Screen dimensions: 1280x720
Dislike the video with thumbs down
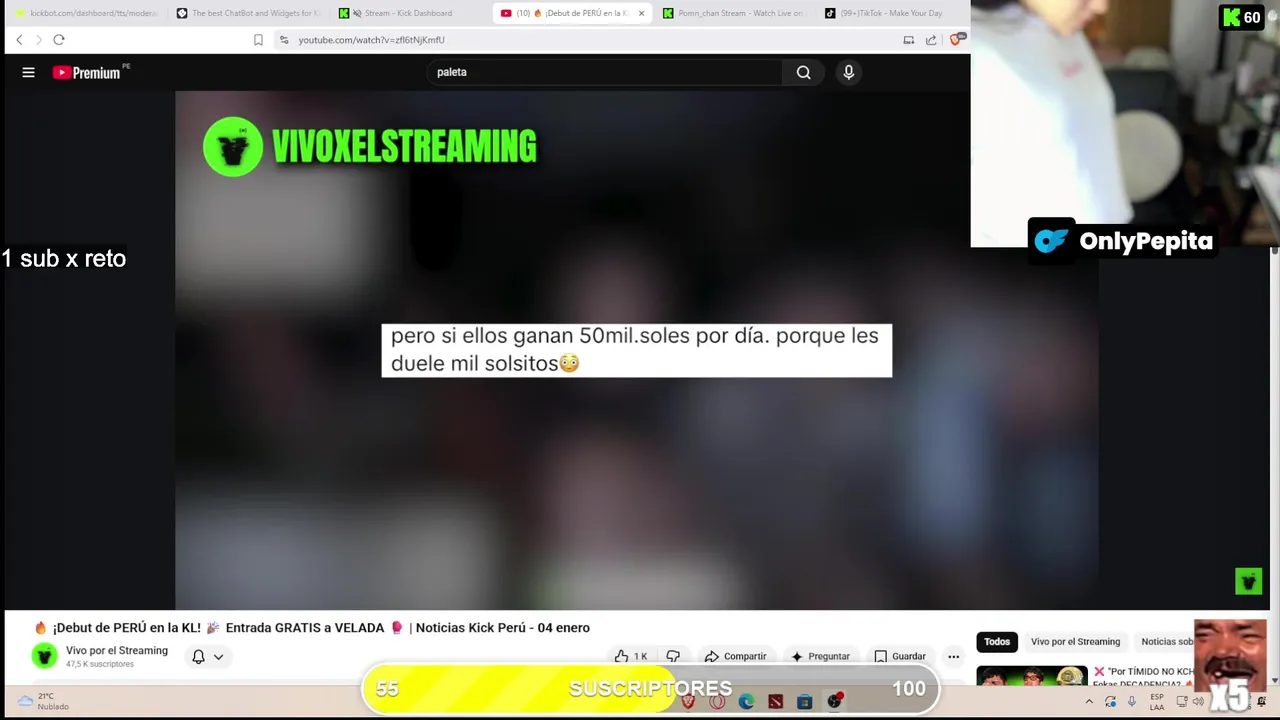pos(673,656)
